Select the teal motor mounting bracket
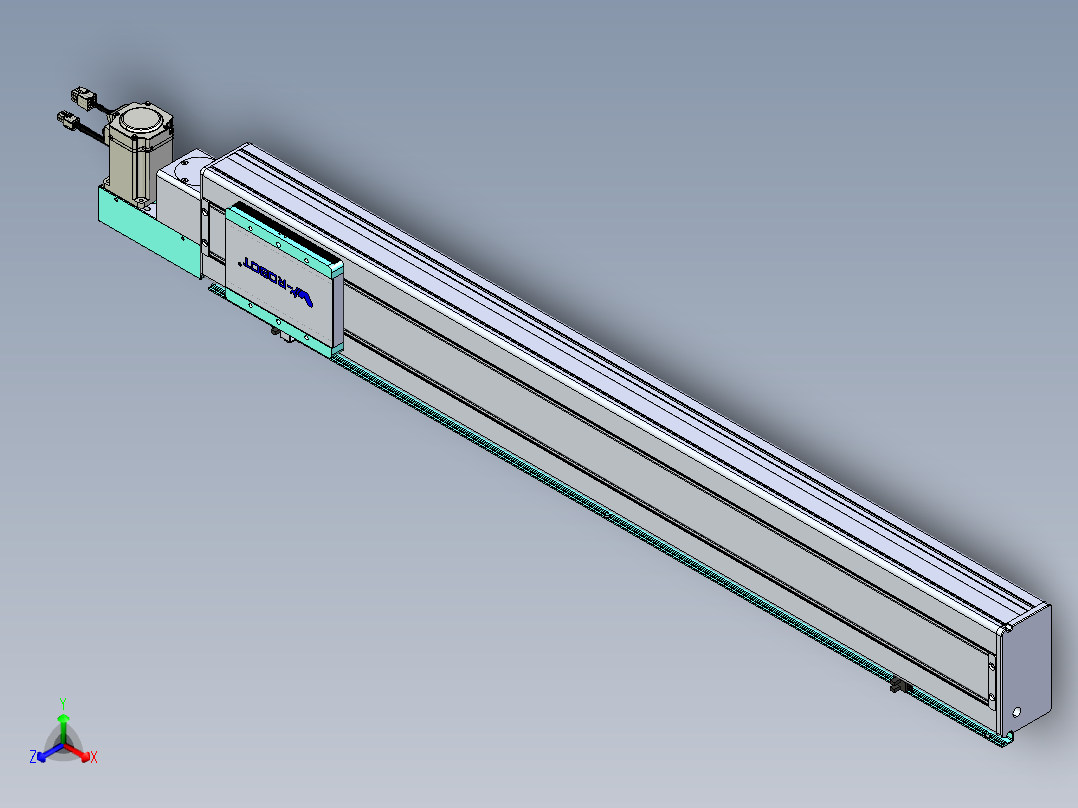This screenshot has width=1078, height=808. coord(150,234)
